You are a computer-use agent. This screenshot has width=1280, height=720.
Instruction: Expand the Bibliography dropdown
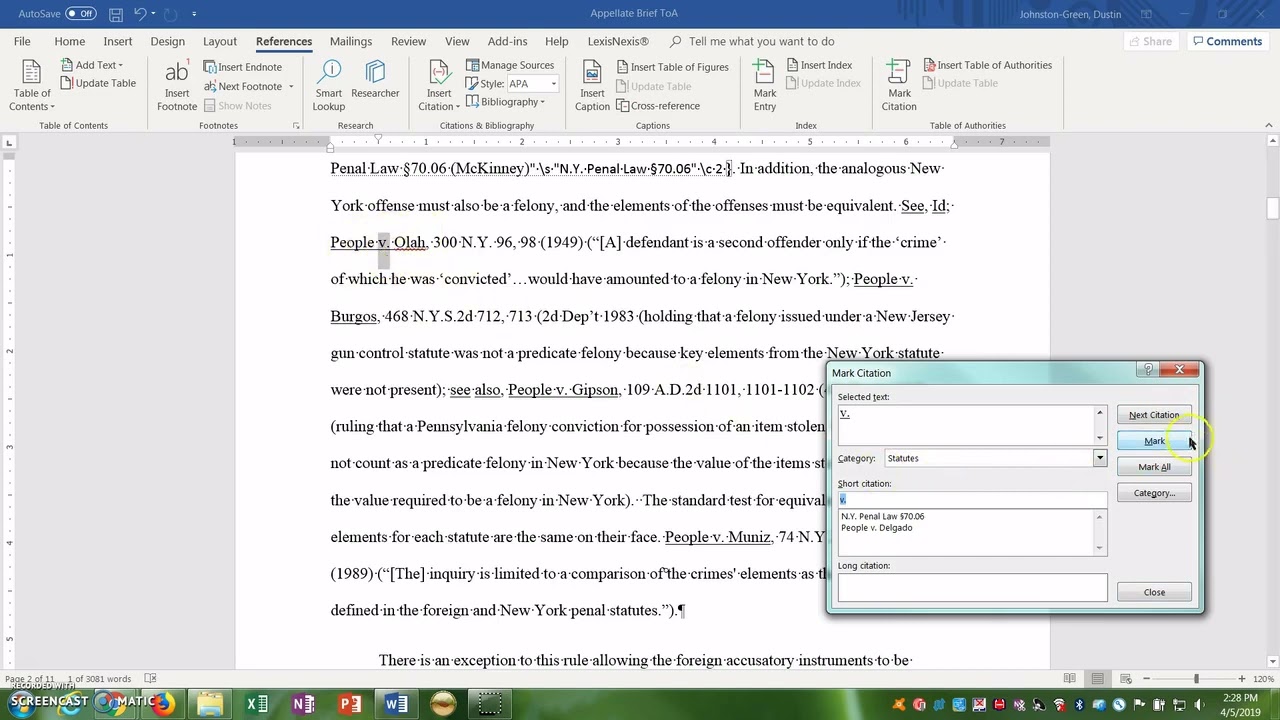pos(506,102)
